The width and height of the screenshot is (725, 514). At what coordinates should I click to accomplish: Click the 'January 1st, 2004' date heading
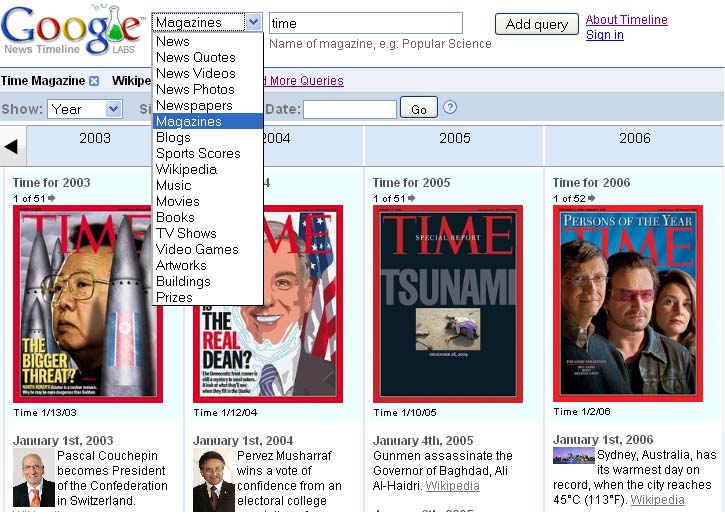(243, 441)
